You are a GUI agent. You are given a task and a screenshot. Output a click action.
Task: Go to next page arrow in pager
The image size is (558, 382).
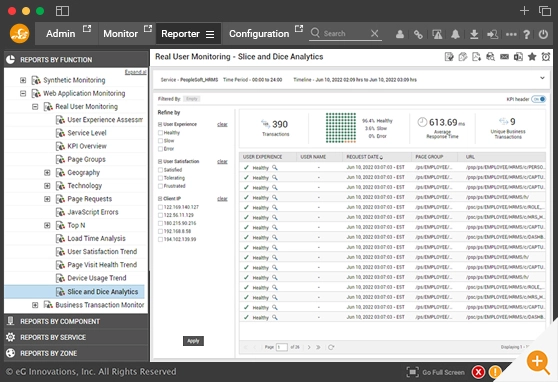[x=309, y=347]
